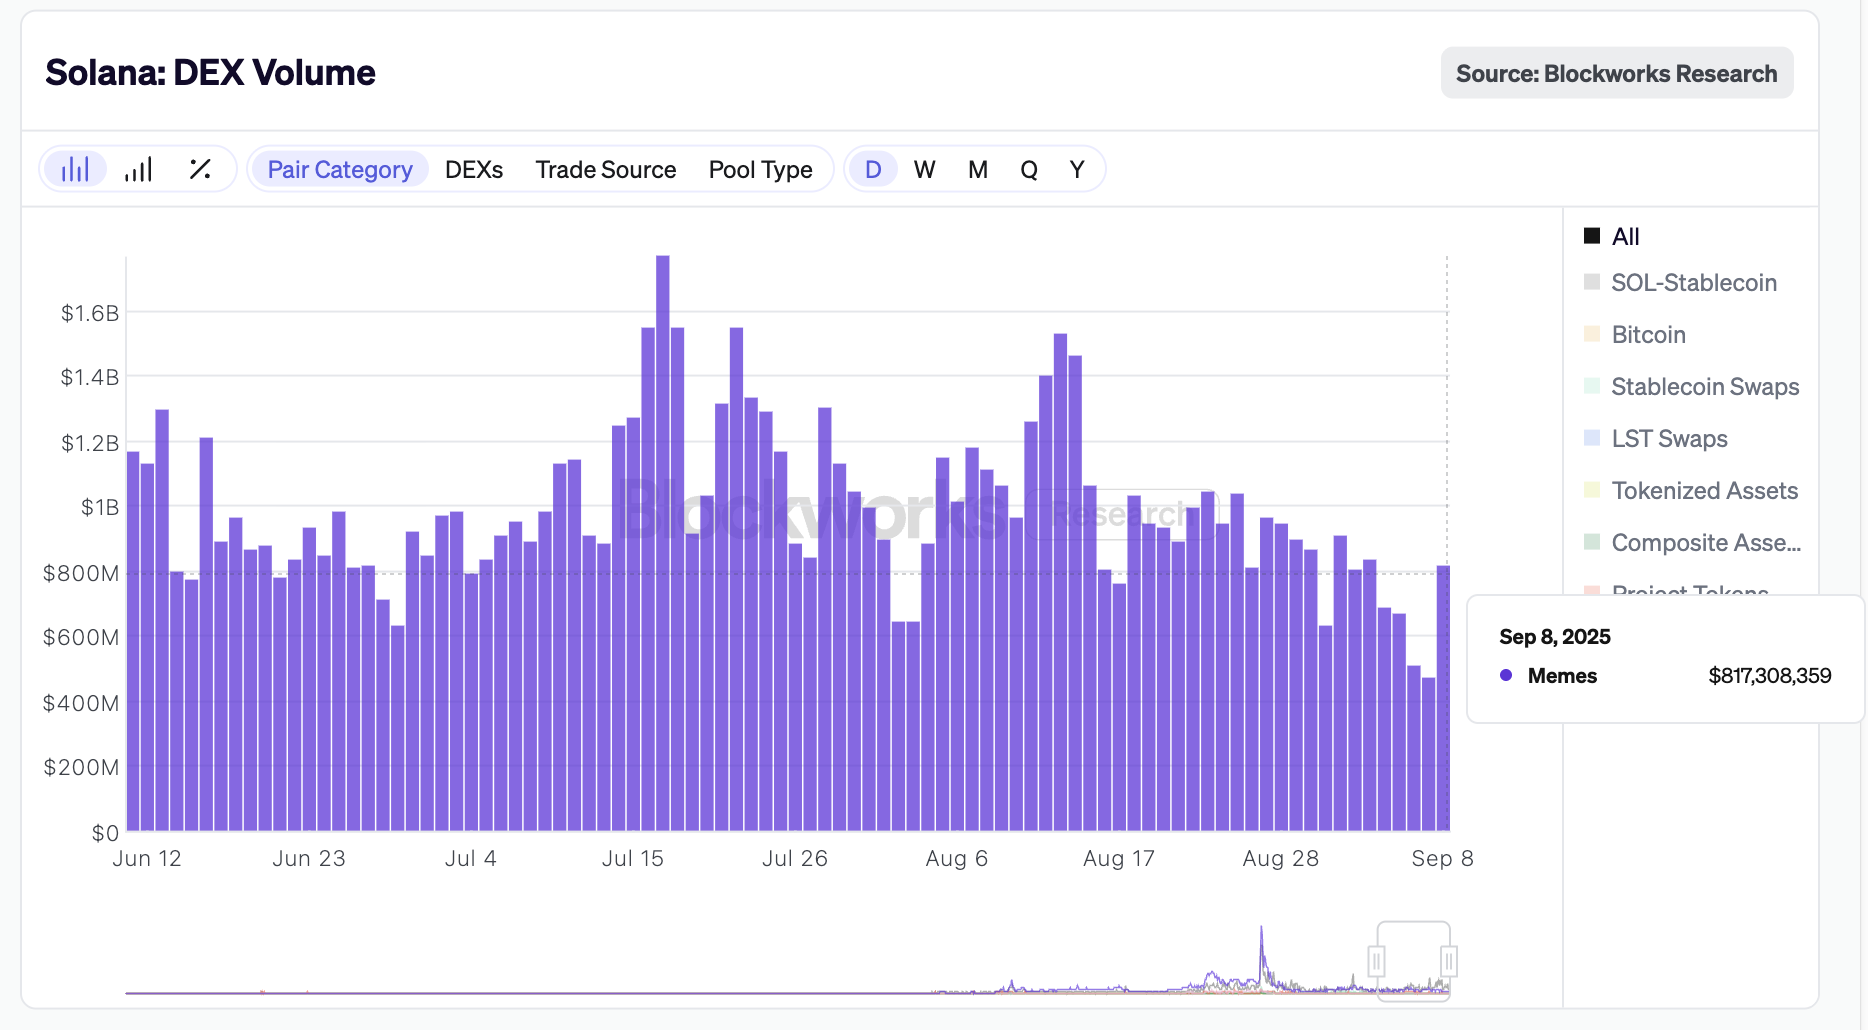The image size is (1868, 1030).
Task: Click the Stablecoin Swaps legend marker
Action: click(x=1592, y=386)
